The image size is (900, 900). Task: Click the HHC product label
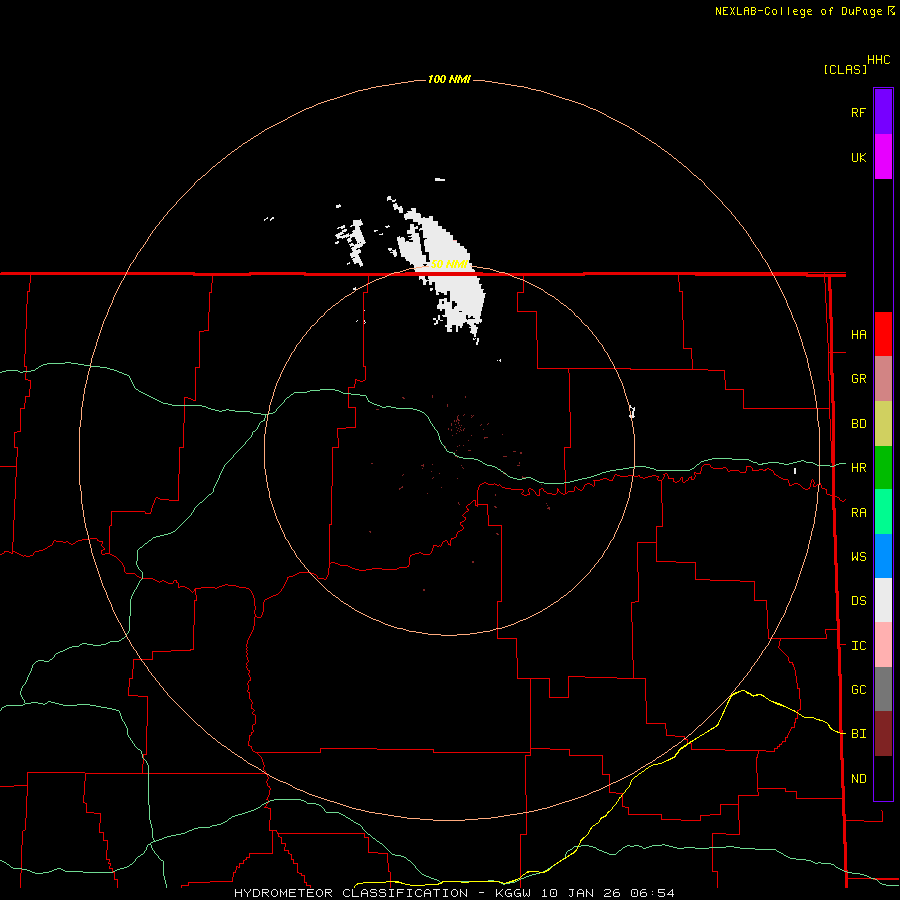[878, 60]
